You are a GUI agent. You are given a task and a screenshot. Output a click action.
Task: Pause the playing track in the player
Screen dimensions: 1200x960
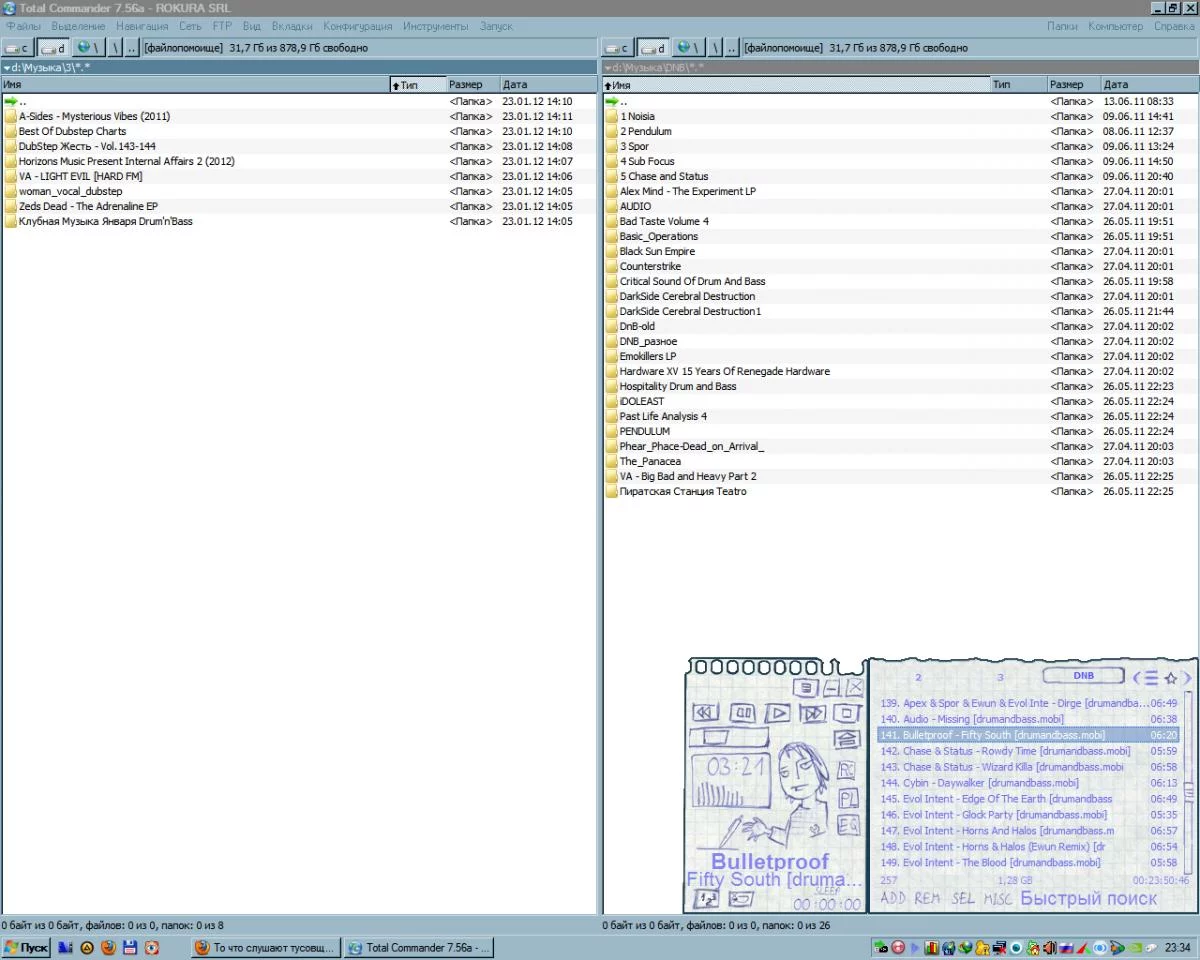tap(742, 713)
